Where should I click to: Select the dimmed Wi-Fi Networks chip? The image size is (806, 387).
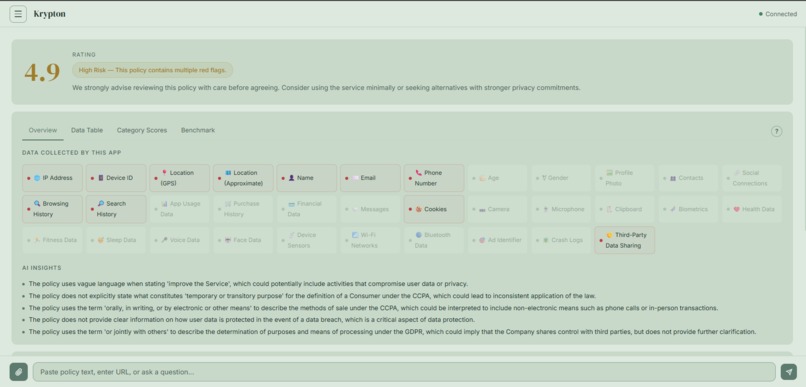(370, 240)
